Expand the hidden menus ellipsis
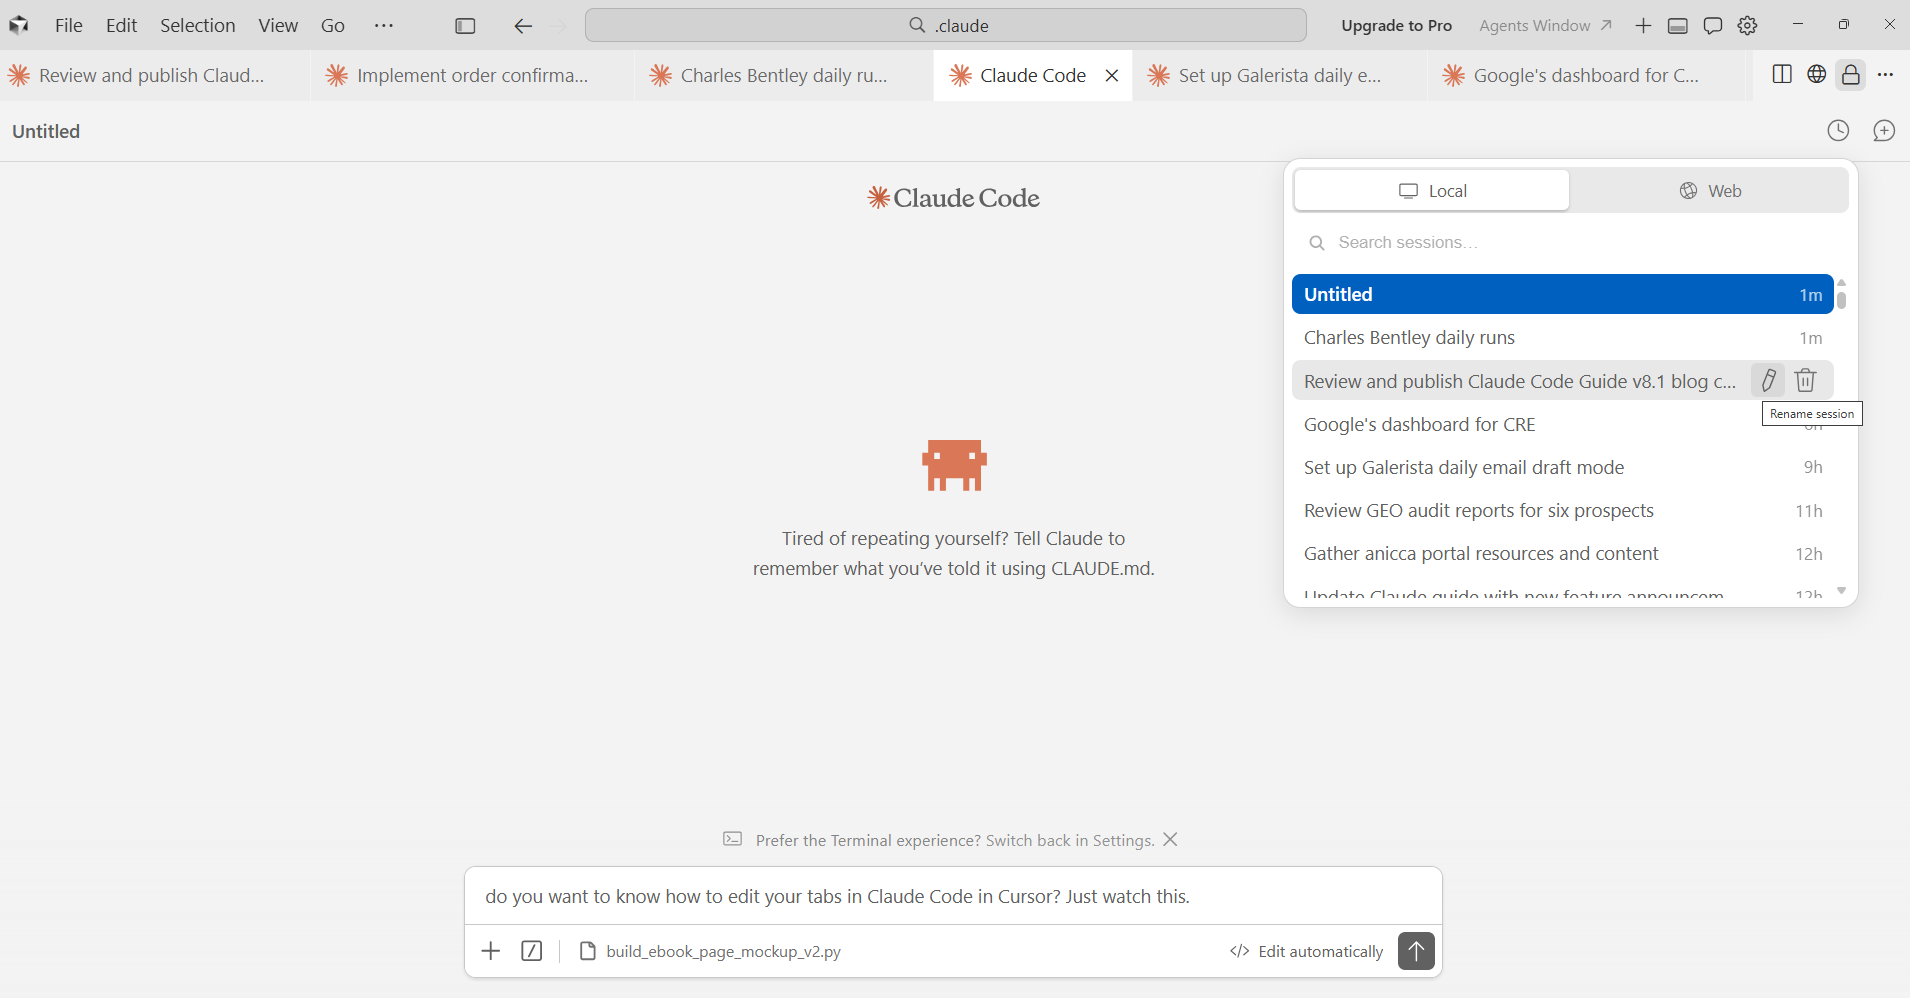 (384, 25)
